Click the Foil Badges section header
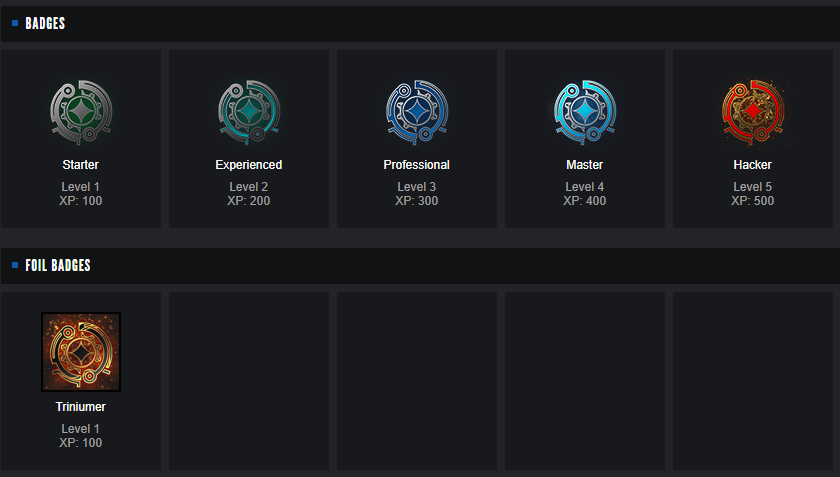This screenshot has height=477, width=840. point(58,265)
